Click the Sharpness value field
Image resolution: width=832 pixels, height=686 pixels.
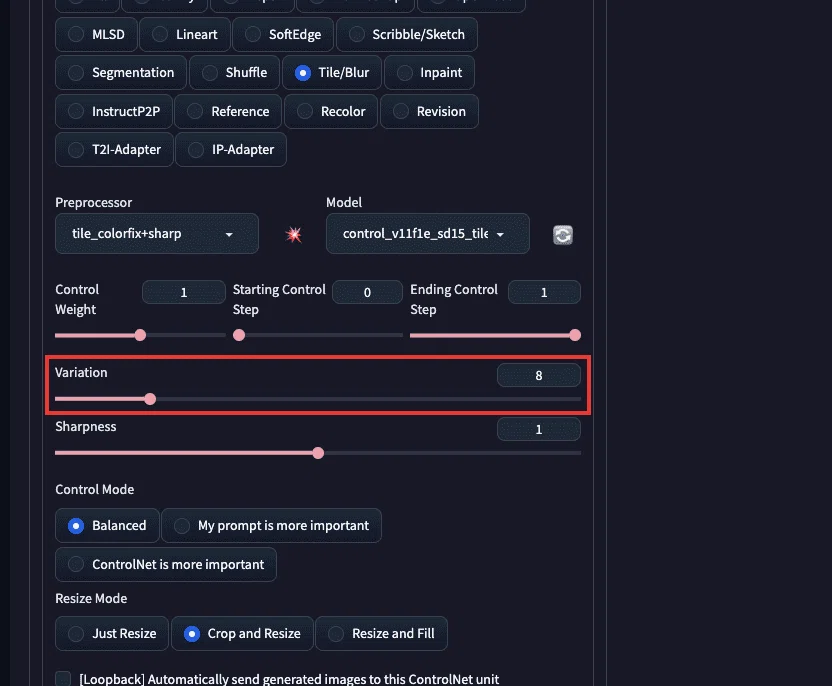pyautogui.click(x=539, y=429)
